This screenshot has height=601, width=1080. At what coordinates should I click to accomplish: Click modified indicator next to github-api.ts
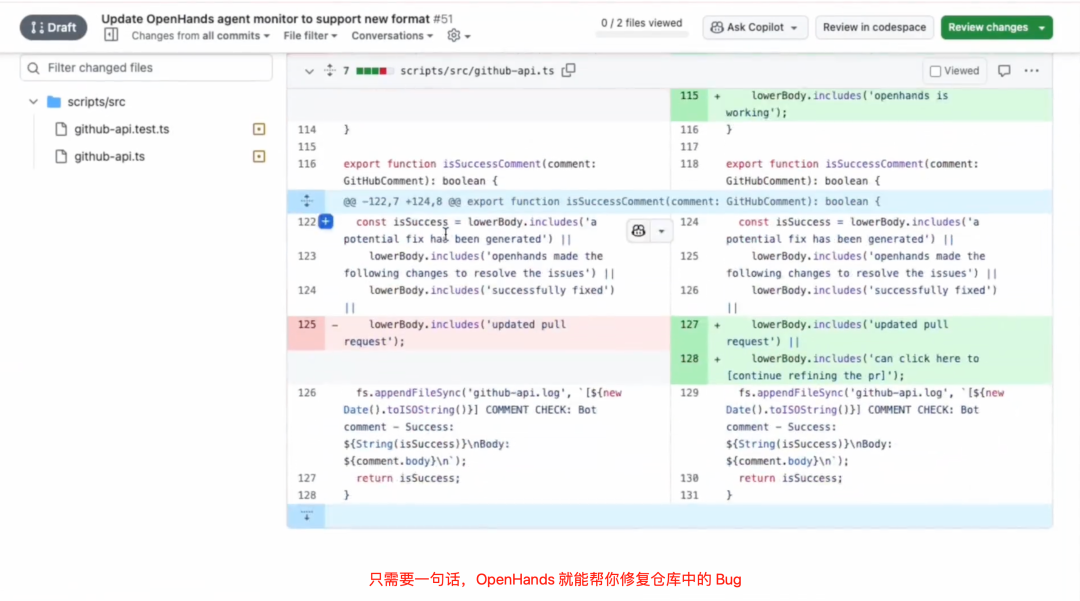tap(259, 157)
